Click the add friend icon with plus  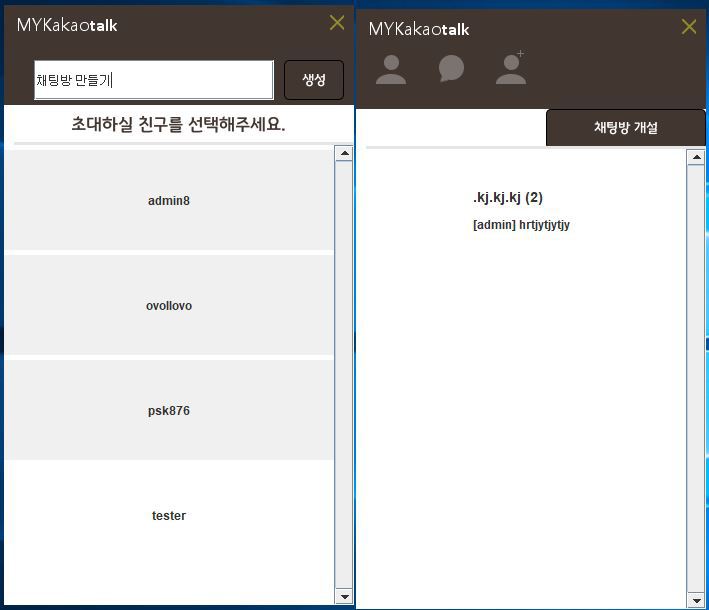tap(511, 67)
